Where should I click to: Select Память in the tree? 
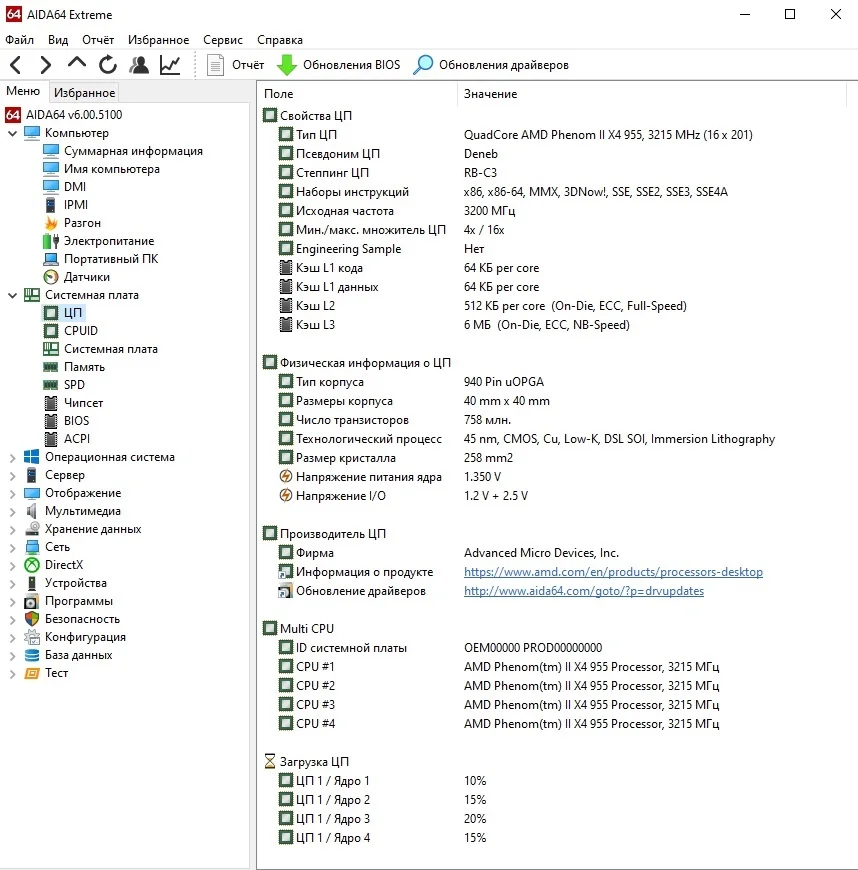(84, 367)
